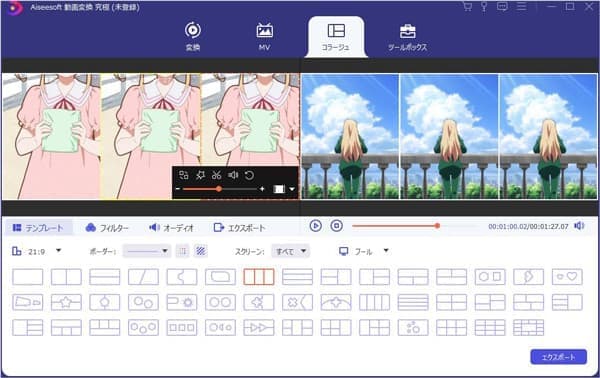Open the フィルター filter sub-tab

click(107, 228)
